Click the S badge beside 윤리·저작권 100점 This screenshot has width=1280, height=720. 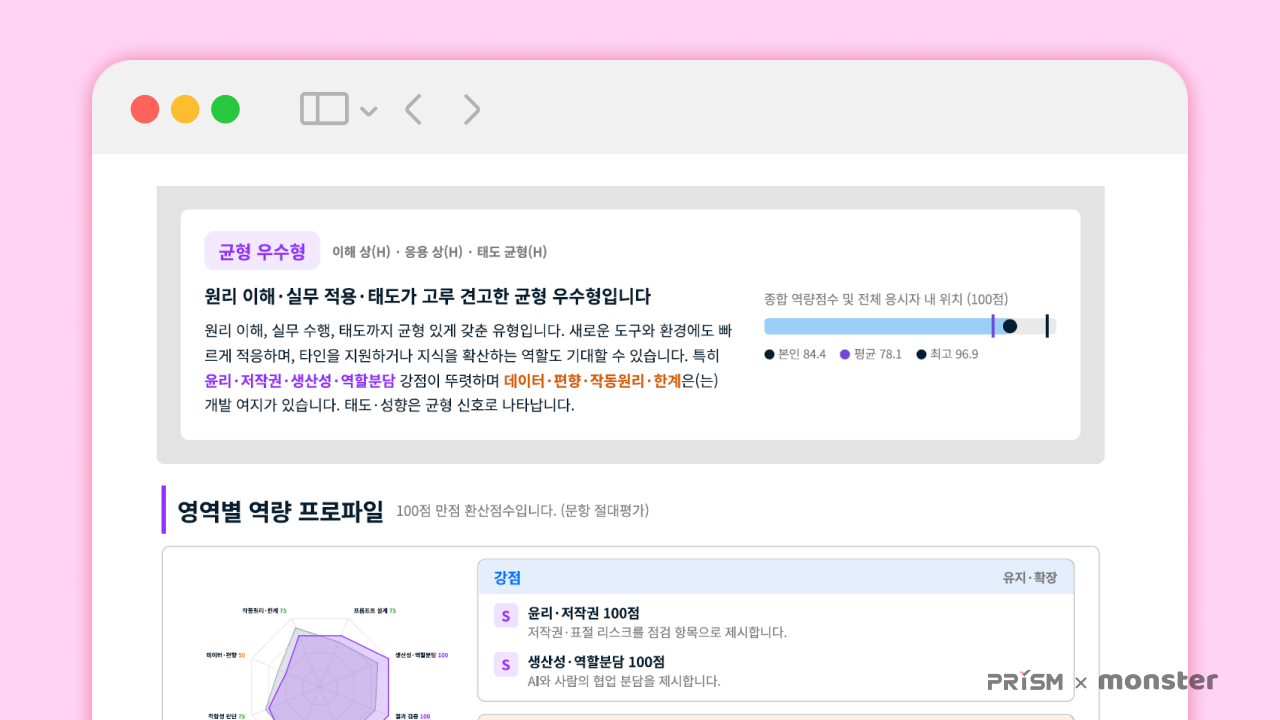505,616
